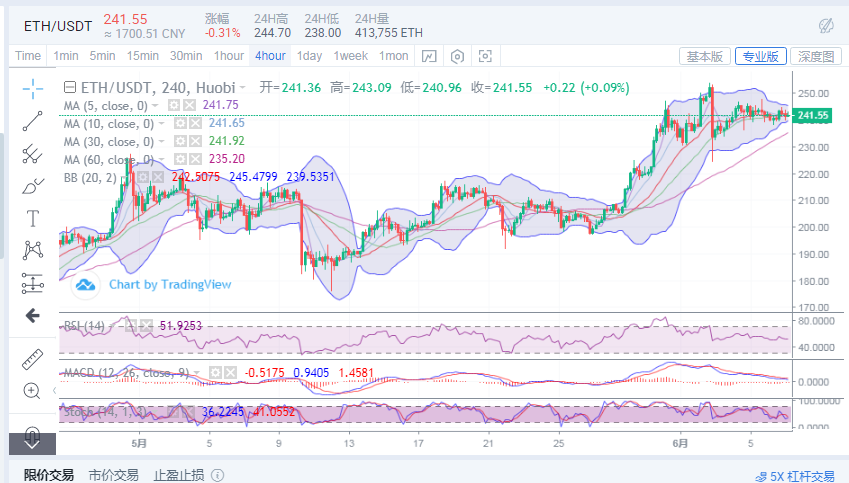Remove the MA (5, close, 0) indicator

[x=189, y=105]
